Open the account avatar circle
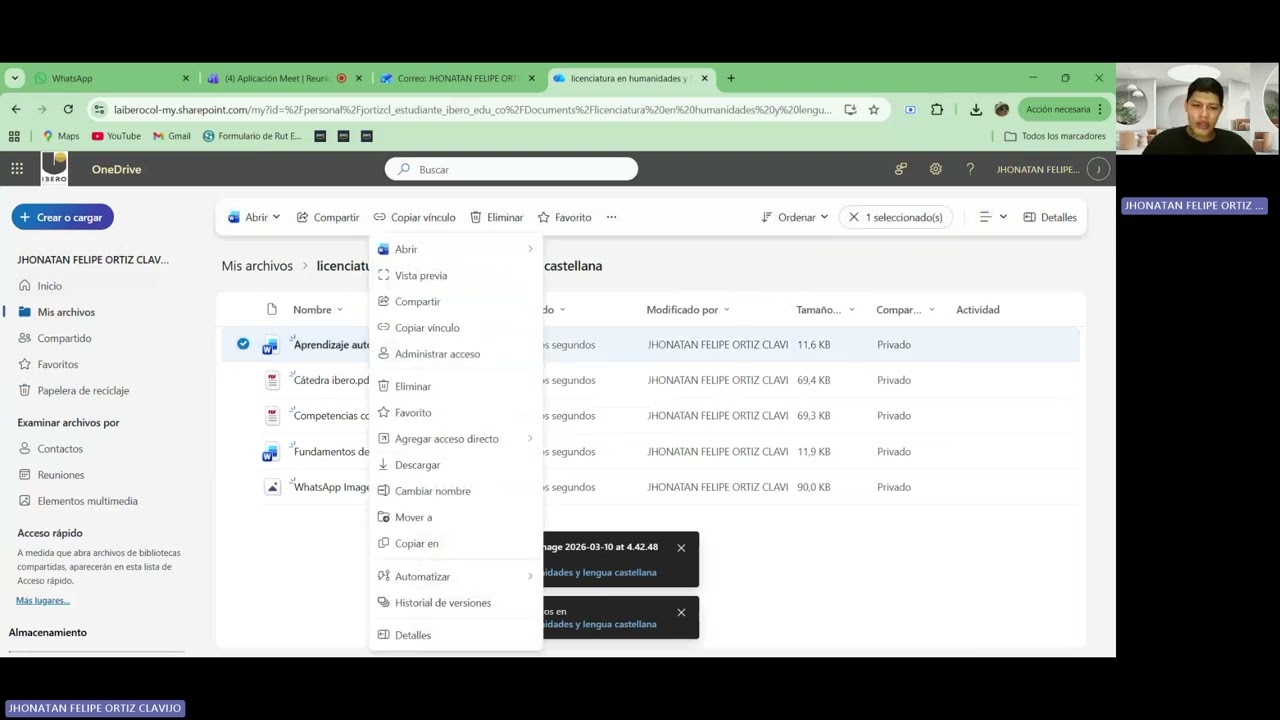The height and width of the screenshot is (720, 1280). tap(1098, 169)
